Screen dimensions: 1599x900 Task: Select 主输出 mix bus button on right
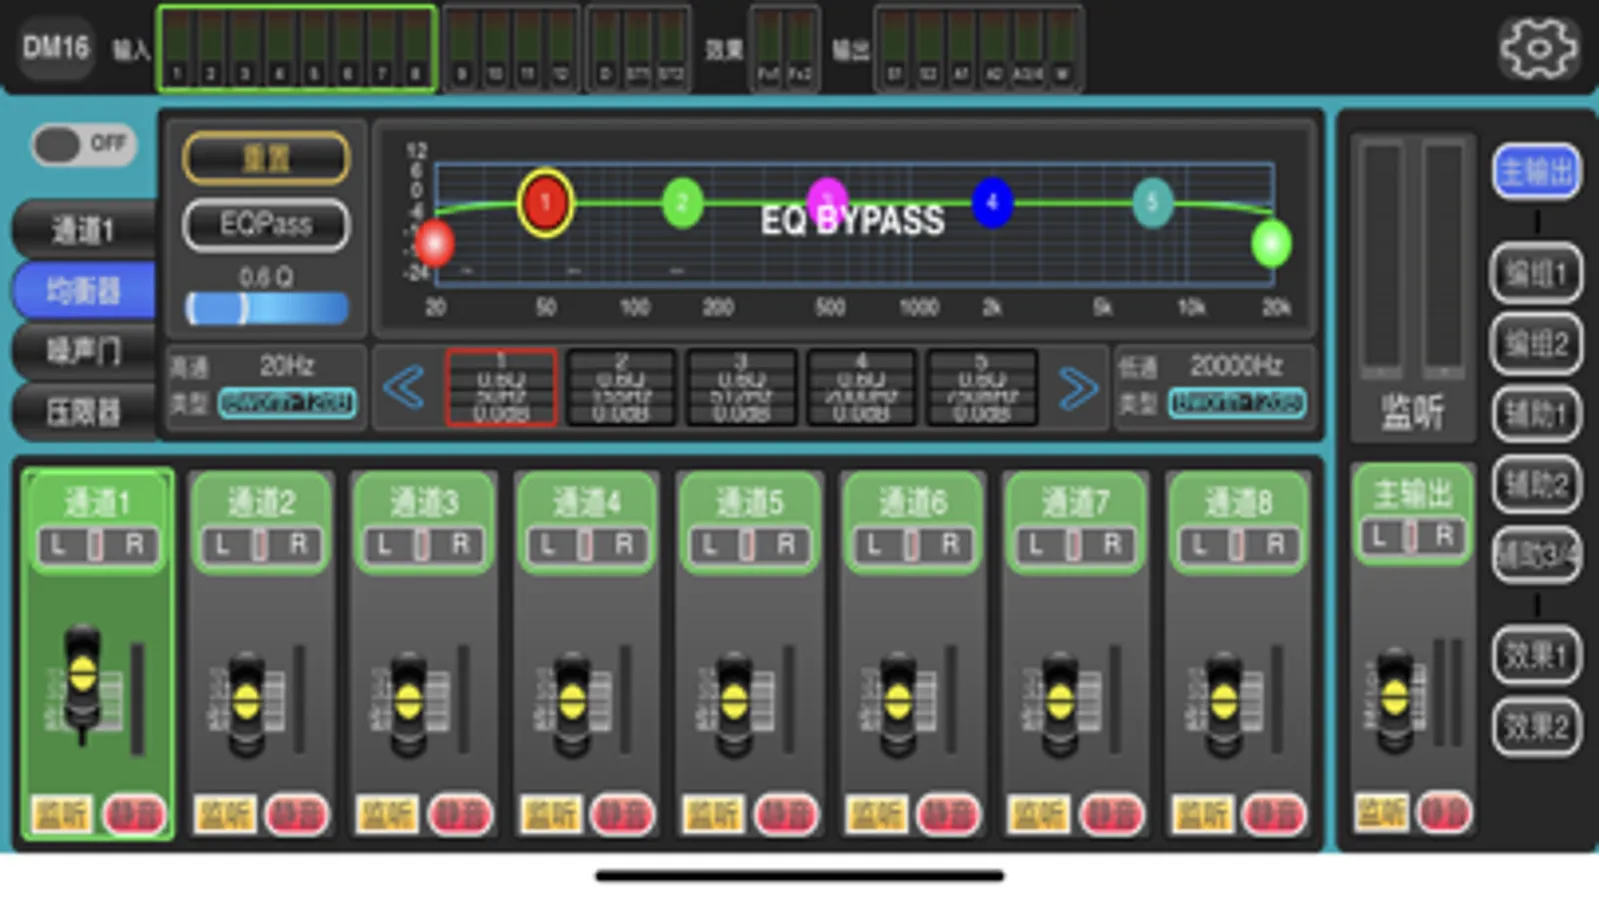coord(1537,172)
